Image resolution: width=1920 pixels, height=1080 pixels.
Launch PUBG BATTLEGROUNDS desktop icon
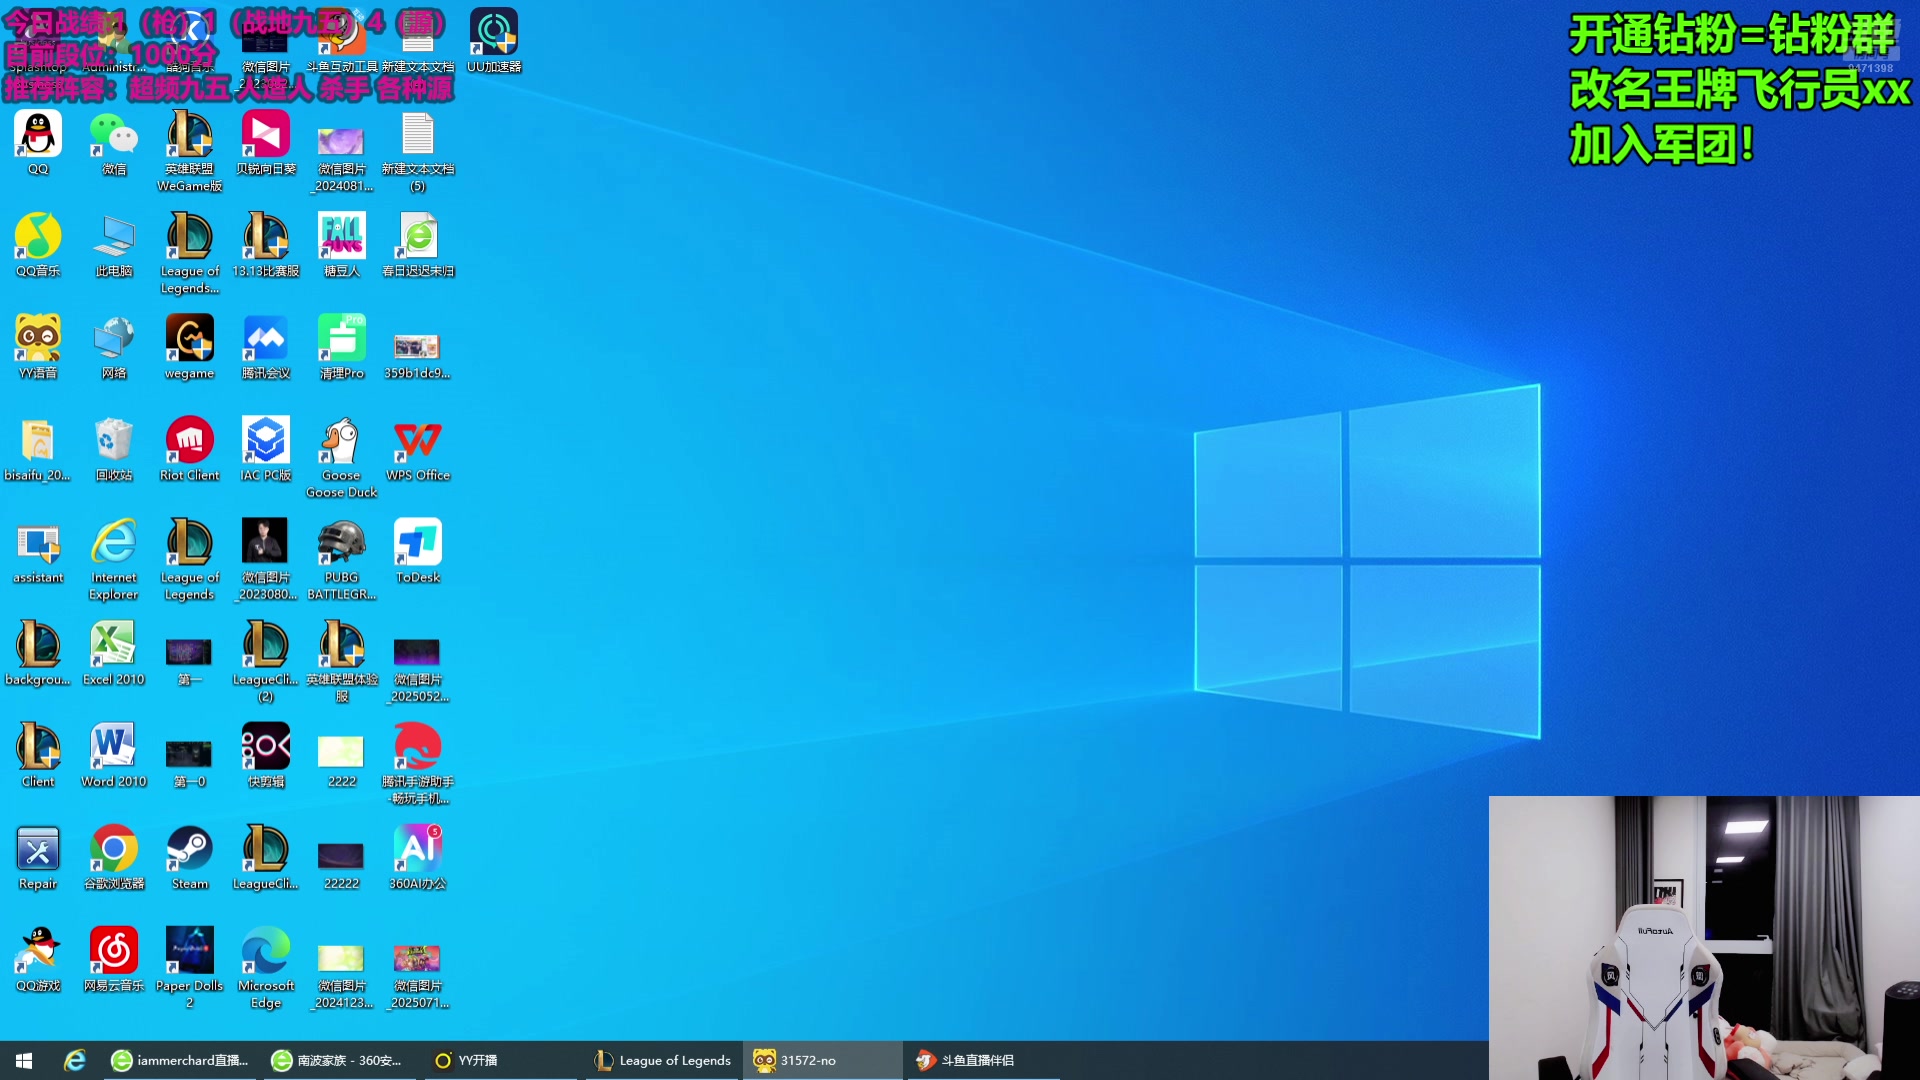(342, 559)
